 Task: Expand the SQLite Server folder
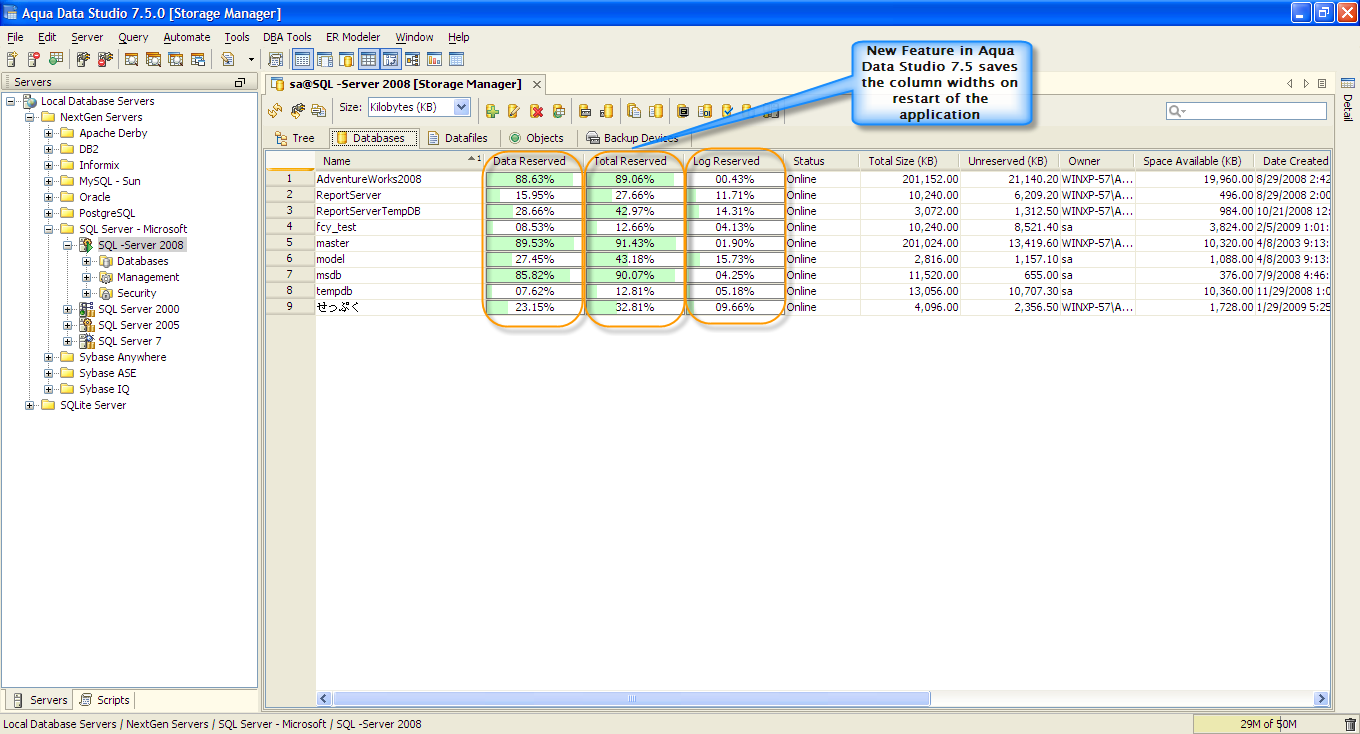click(x=30, y=405)
